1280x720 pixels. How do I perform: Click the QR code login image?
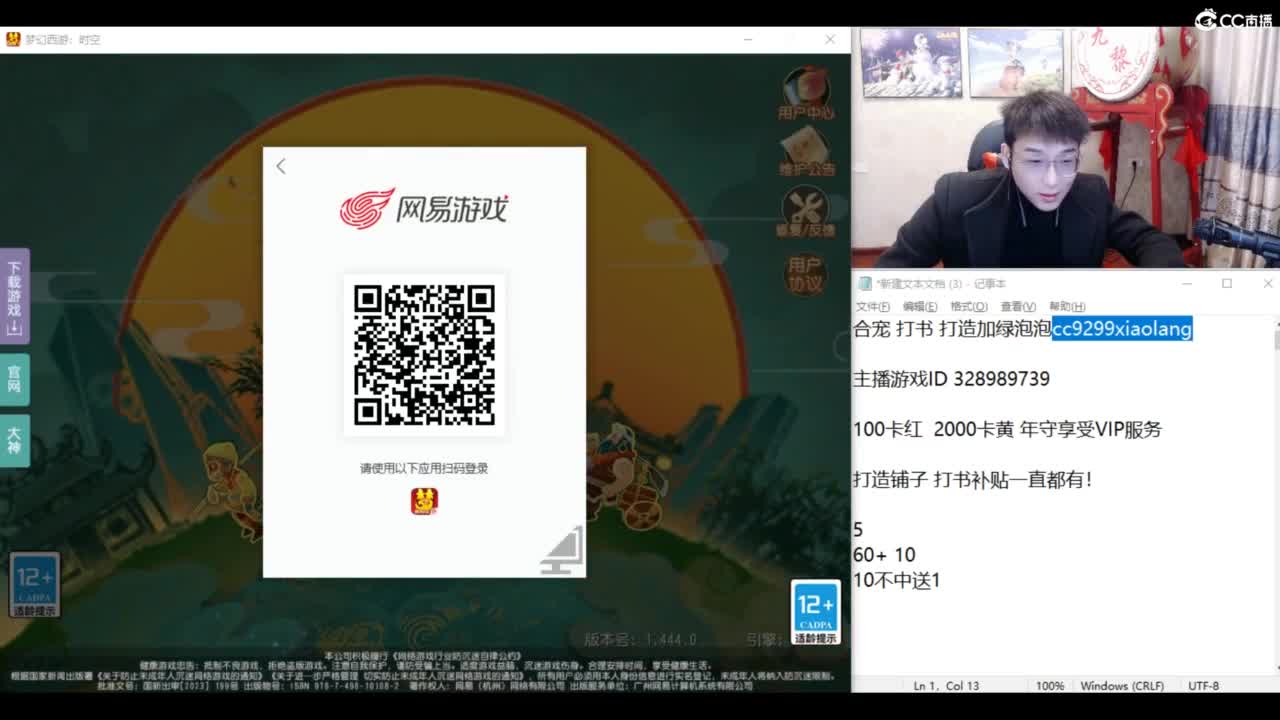coord(424,355)
